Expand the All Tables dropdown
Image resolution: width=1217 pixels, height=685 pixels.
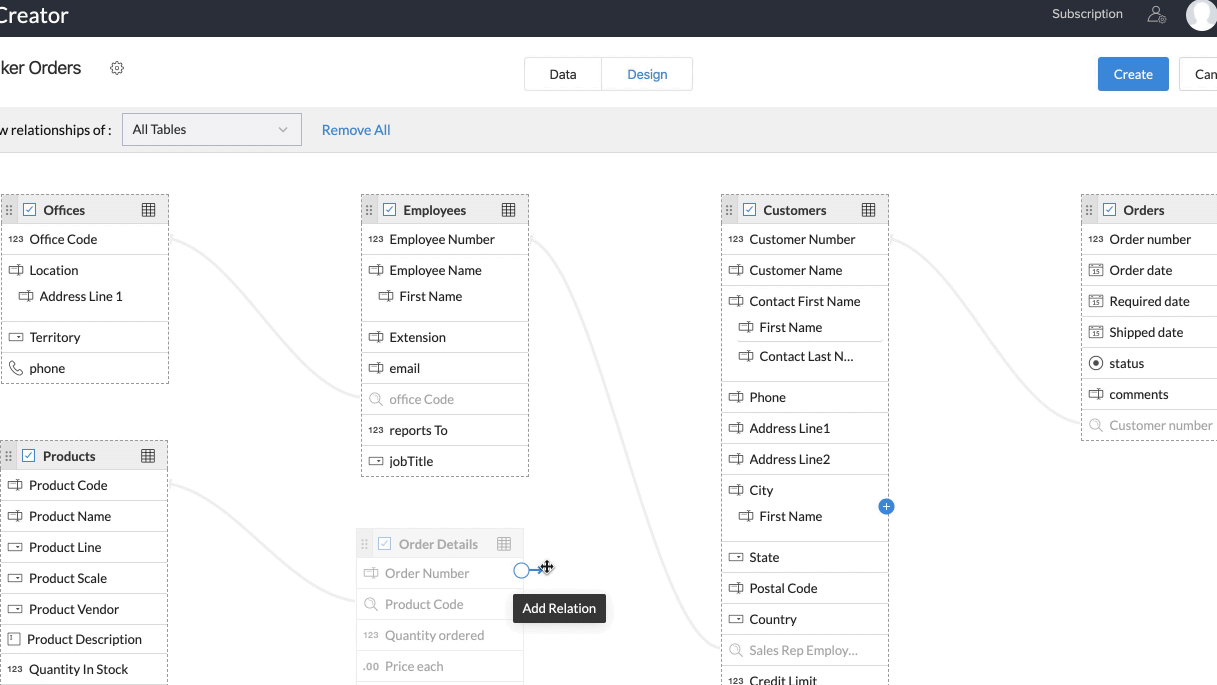click(x=211, y=130)
